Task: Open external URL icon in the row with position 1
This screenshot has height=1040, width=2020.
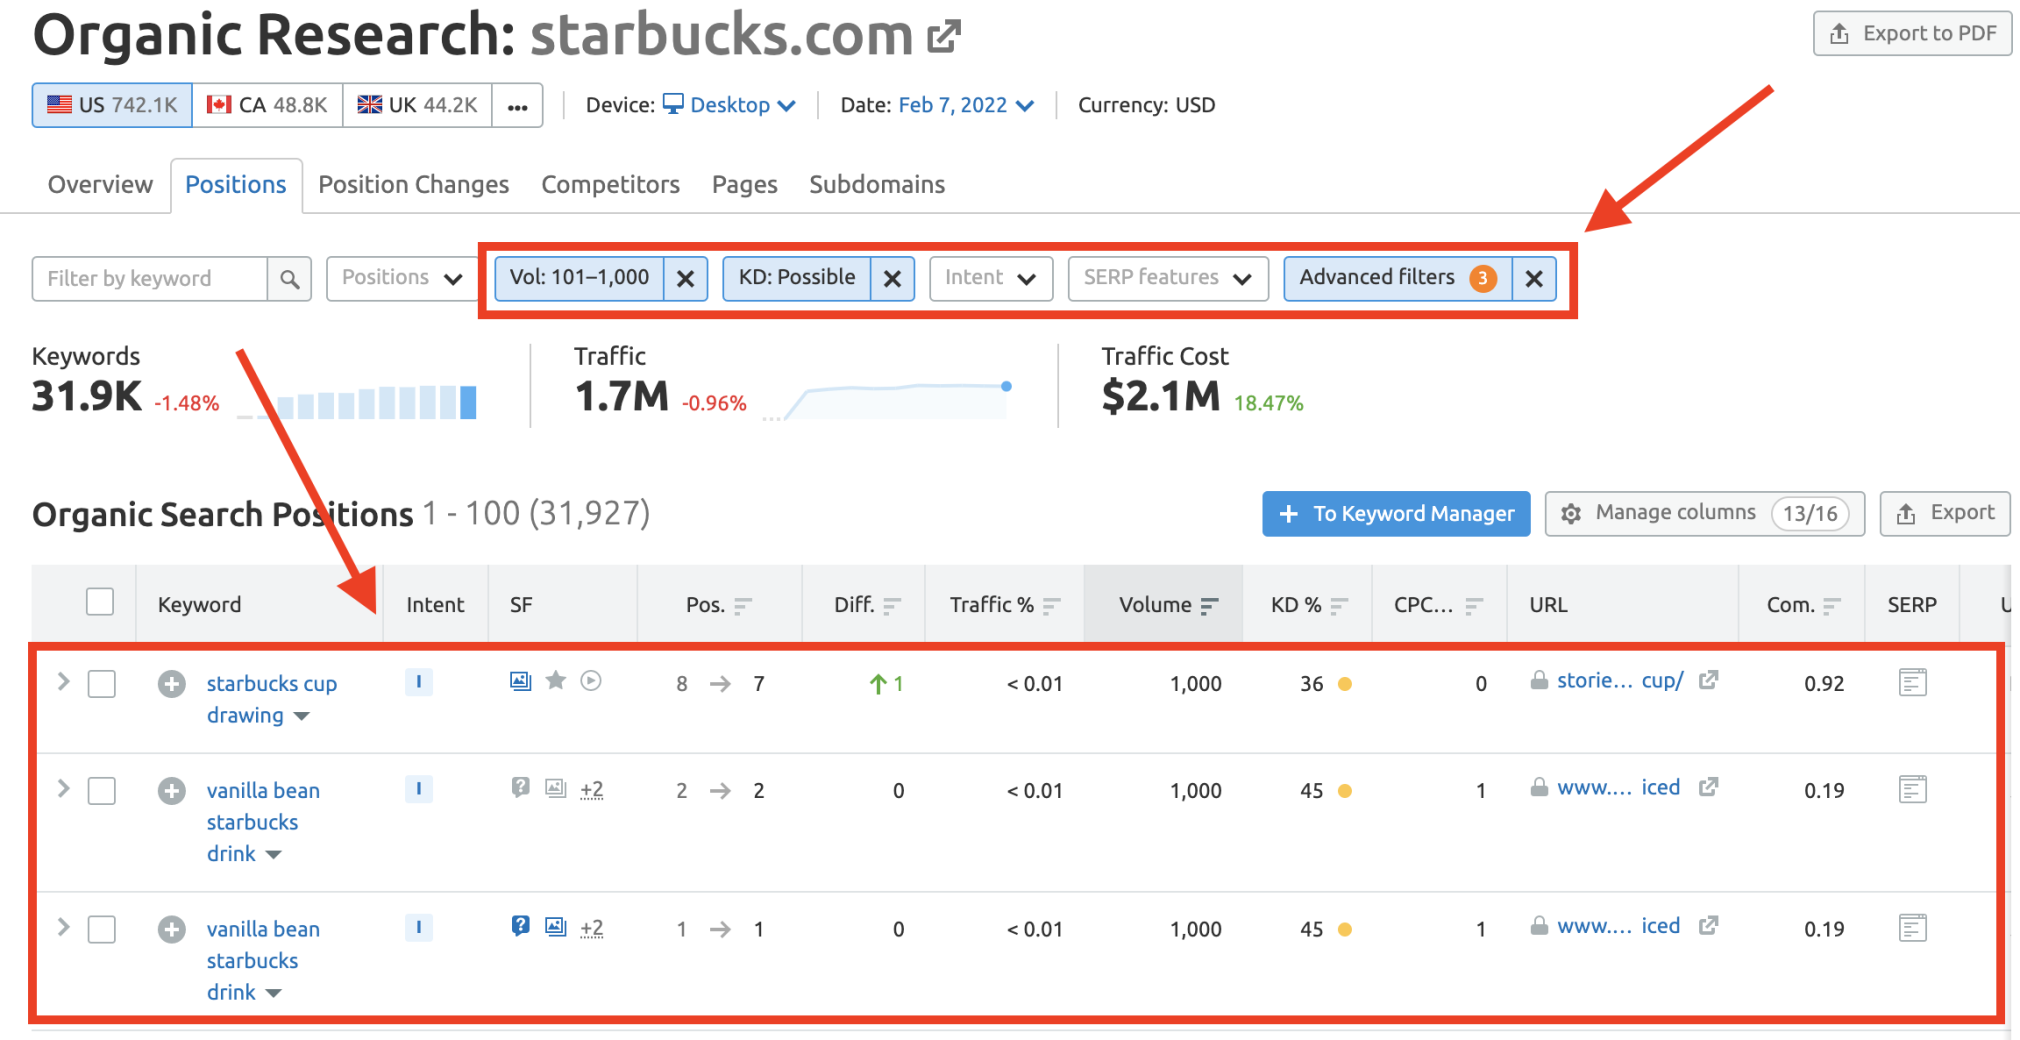Action: tap(1708, 926)
